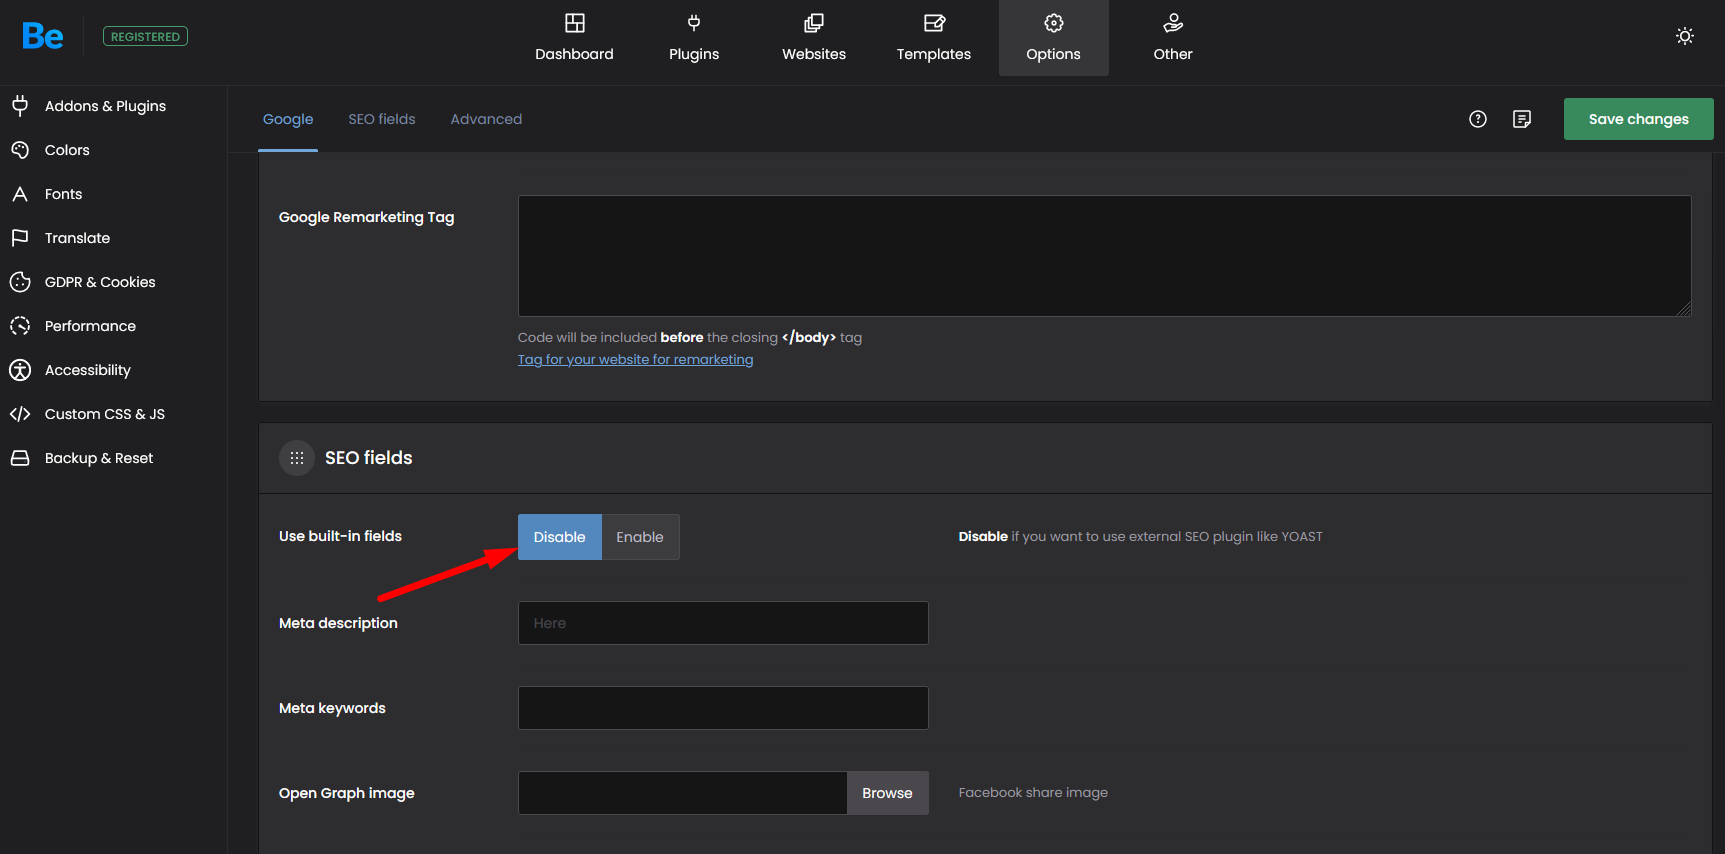Click the GDPR cookie icon
The width and height of the screenshot is (1725, 854).
pos(20,282)
